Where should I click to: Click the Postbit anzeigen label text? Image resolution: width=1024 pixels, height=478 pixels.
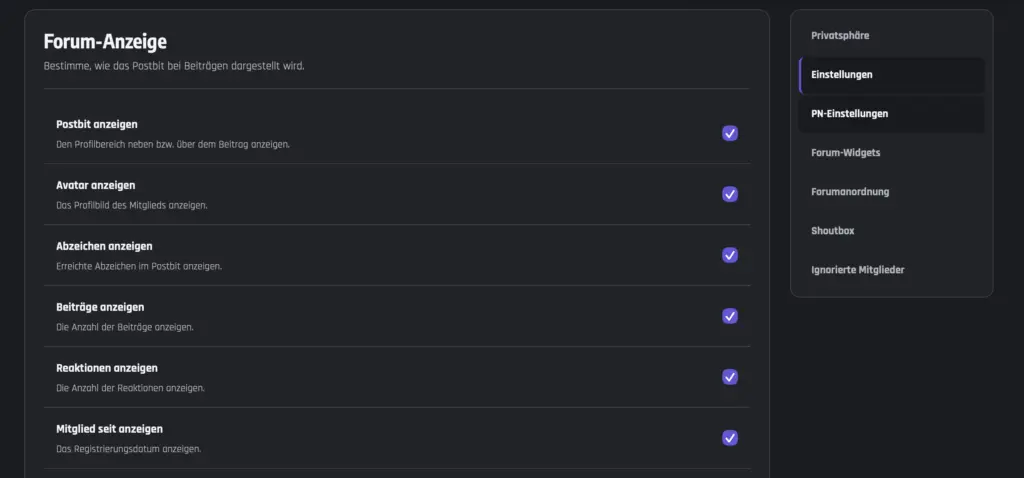click(97, 124)
